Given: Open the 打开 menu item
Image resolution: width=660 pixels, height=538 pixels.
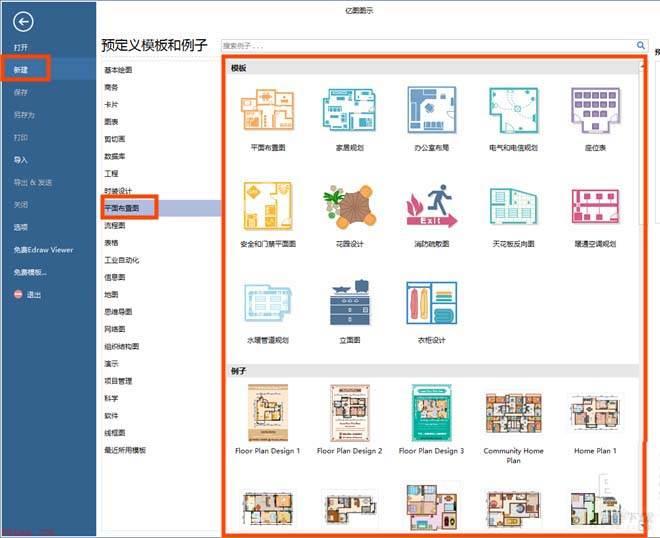Looking at the screenshot, I should [21, 47].
